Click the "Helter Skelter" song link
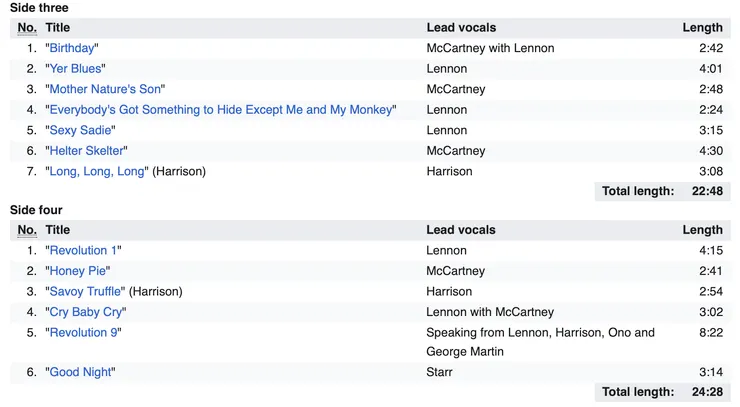The image size is (740, 407). 86,151
